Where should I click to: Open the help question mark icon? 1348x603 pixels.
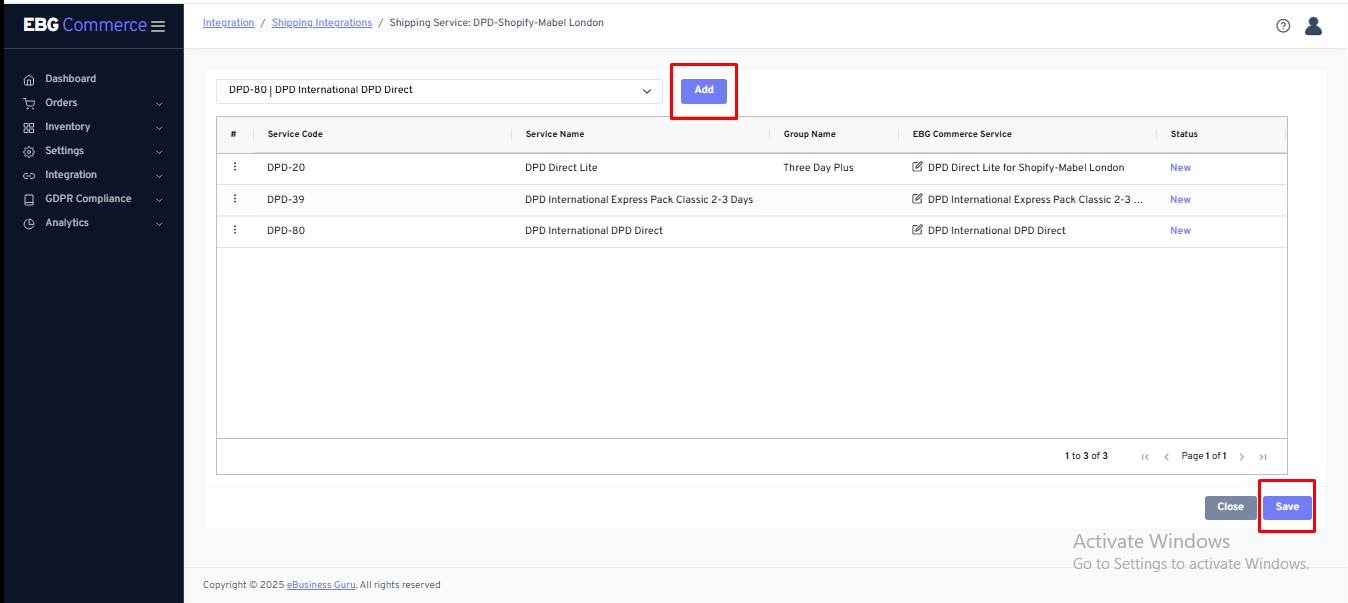(x=1283, y=26)
